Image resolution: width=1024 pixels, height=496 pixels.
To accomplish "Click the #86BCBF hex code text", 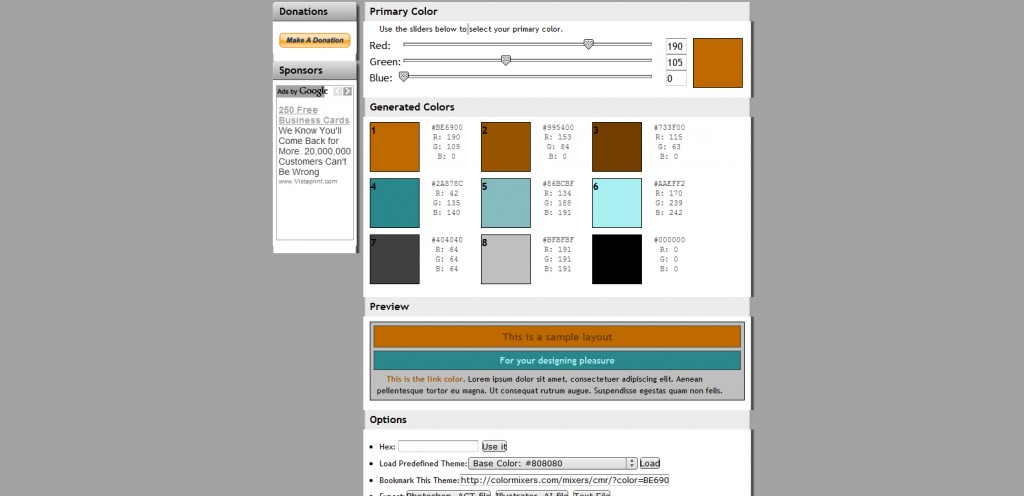I will (x=558, y=183).
